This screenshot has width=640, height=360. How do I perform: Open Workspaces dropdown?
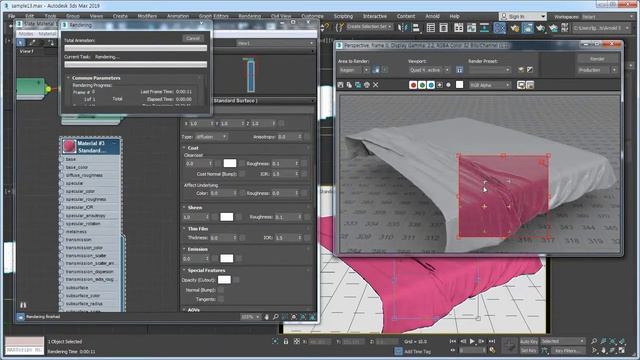tap(607, 17)
